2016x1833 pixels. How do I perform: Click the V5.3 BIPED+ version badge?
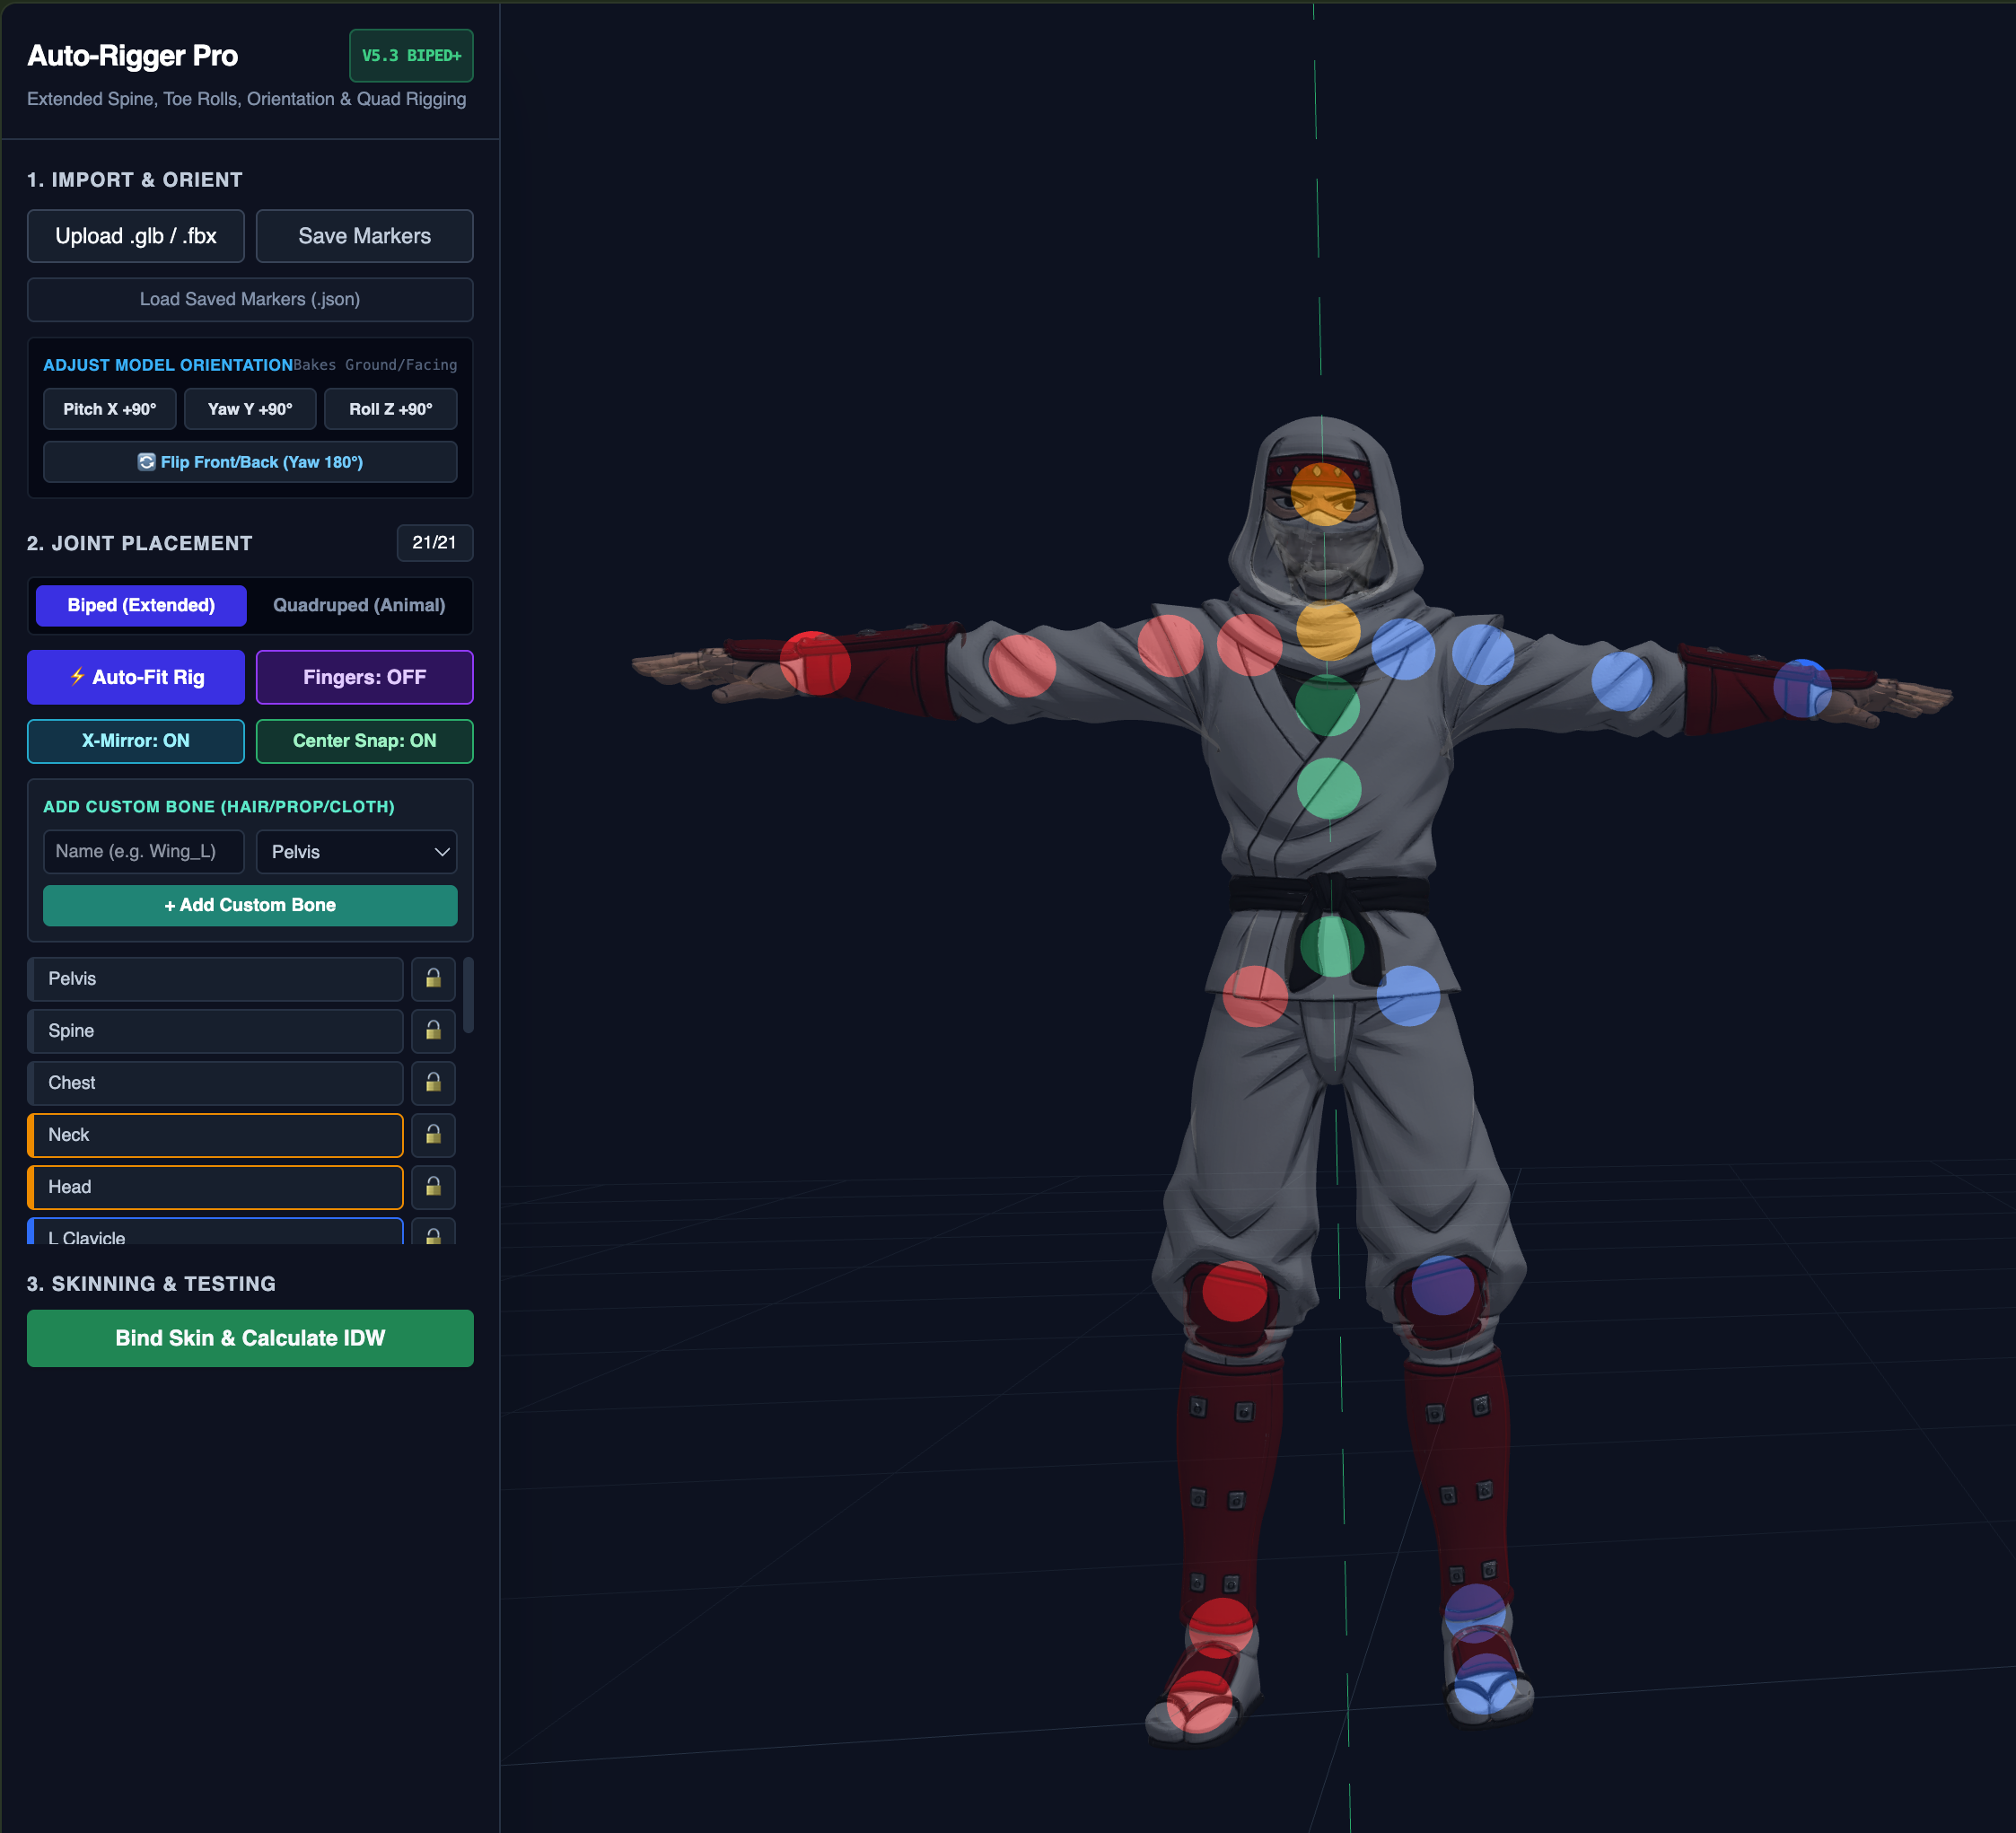pos(411,56)
